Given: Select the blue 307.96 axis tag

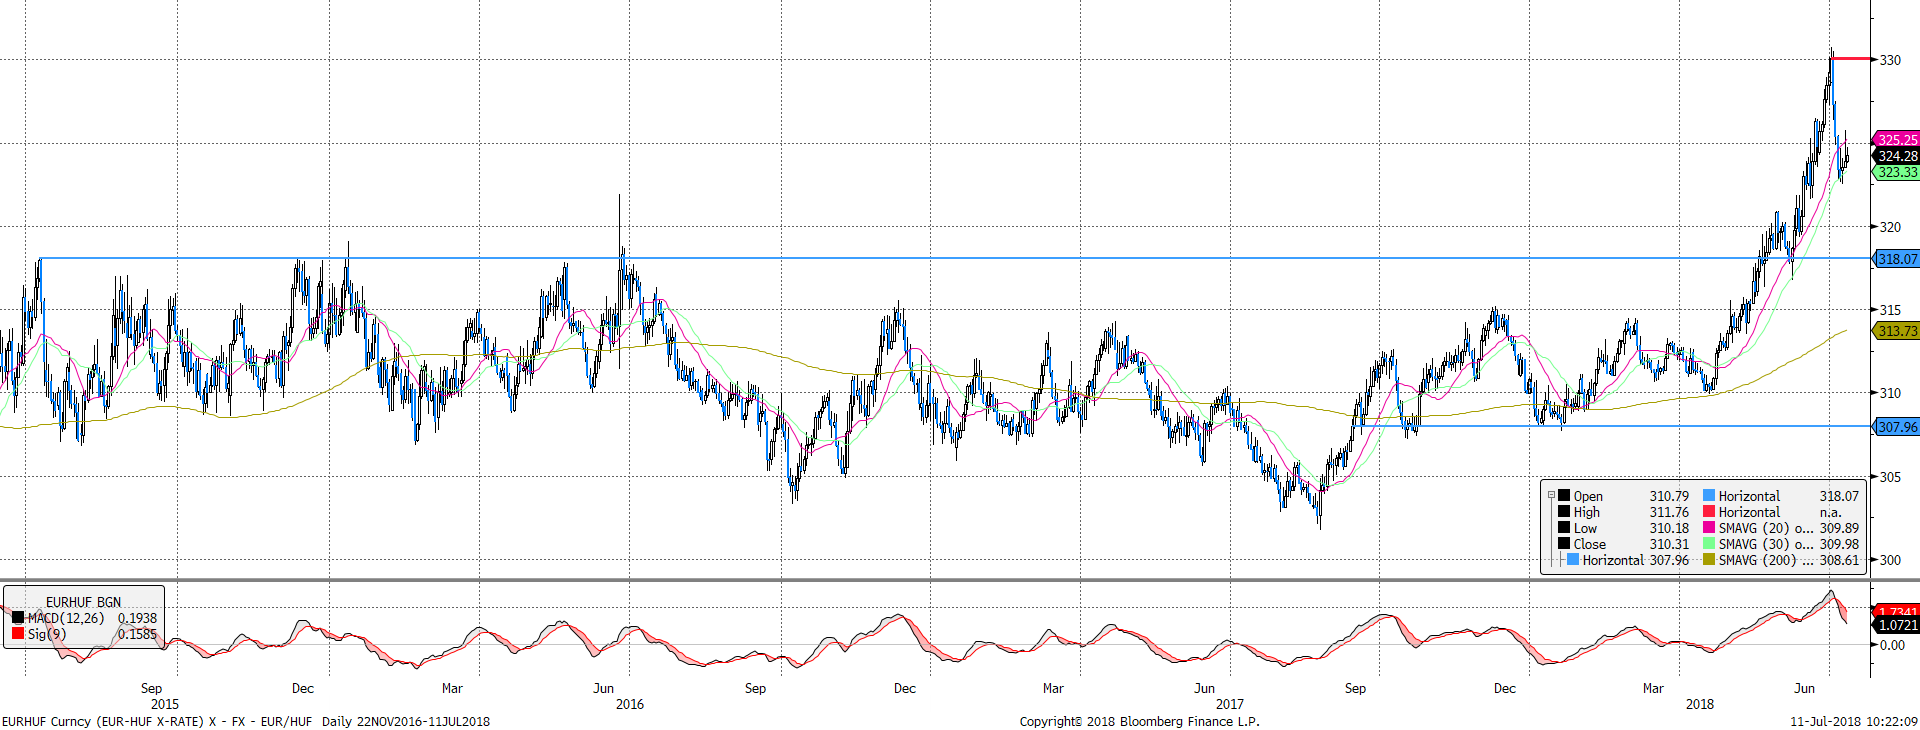Looking at the screenshot, I should point(1896,427).
